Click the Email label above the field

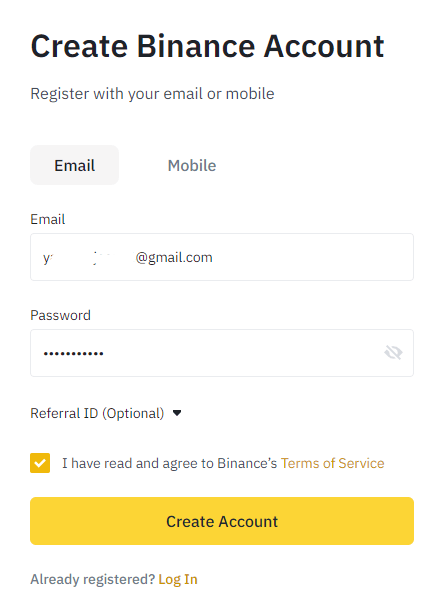pos(48,219)
